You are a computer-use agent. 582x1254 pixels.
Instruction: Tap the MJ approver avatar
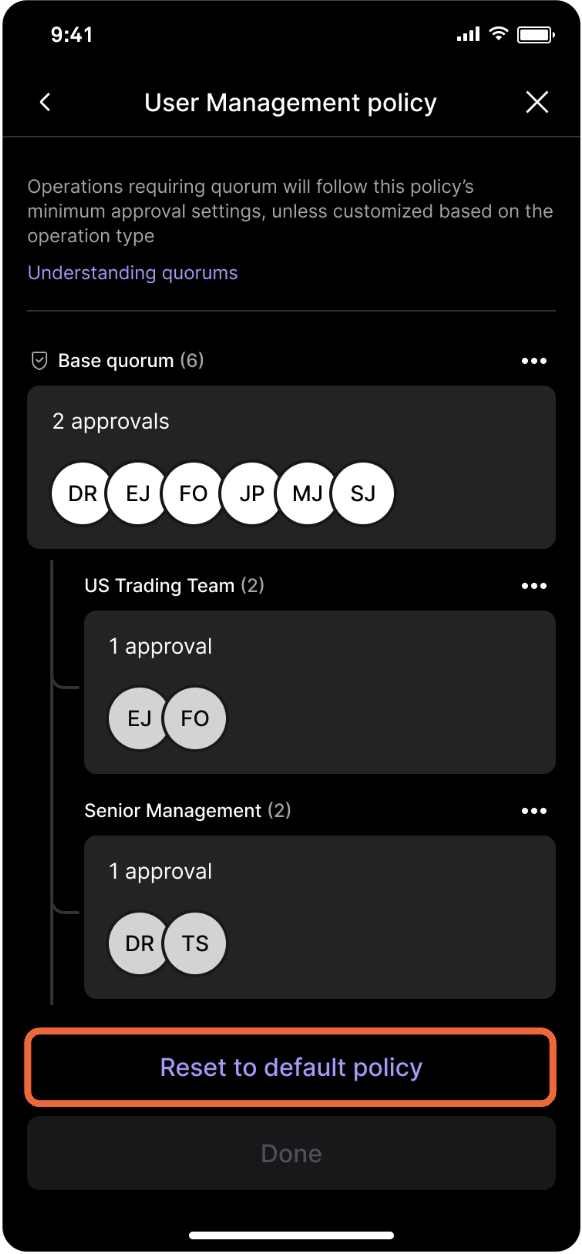click(x=307, y=493)
